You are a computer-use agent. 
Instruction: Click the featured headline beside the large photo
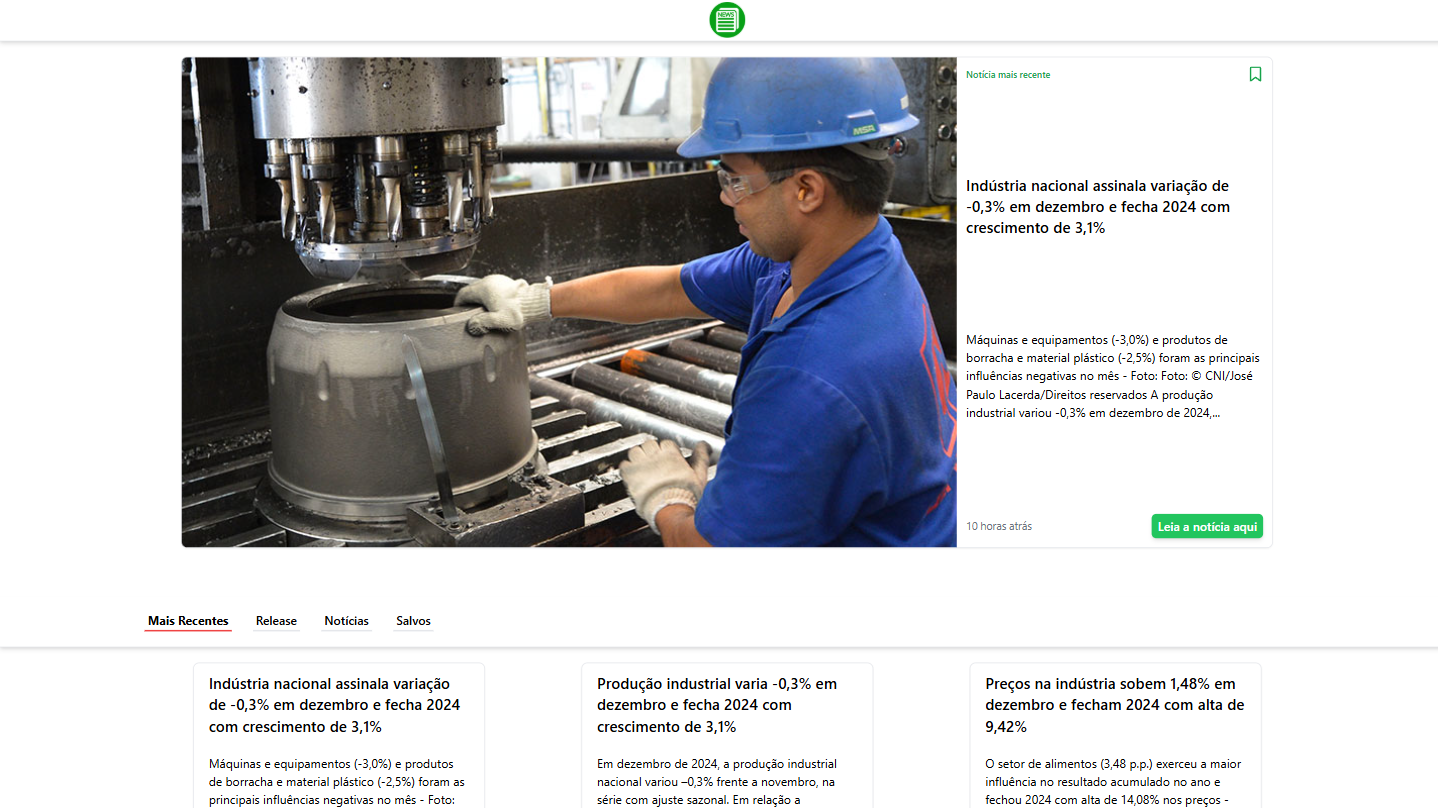coord(1098,207)
